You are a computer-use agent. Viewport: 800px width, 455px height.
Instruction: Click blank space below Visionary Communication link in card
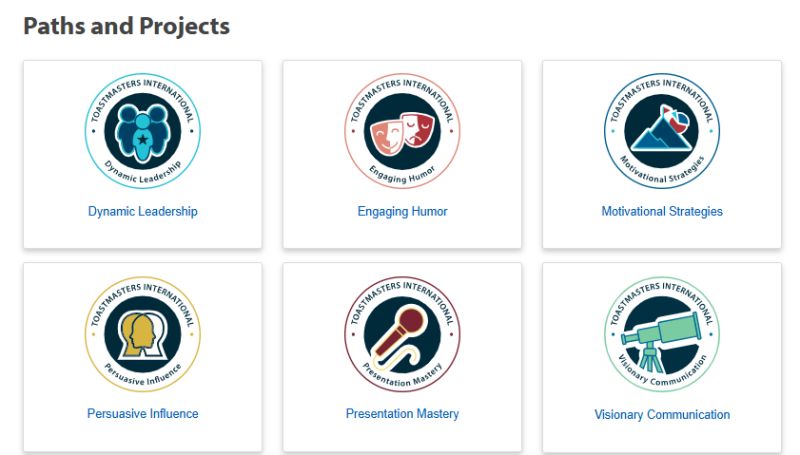point(662,437)
